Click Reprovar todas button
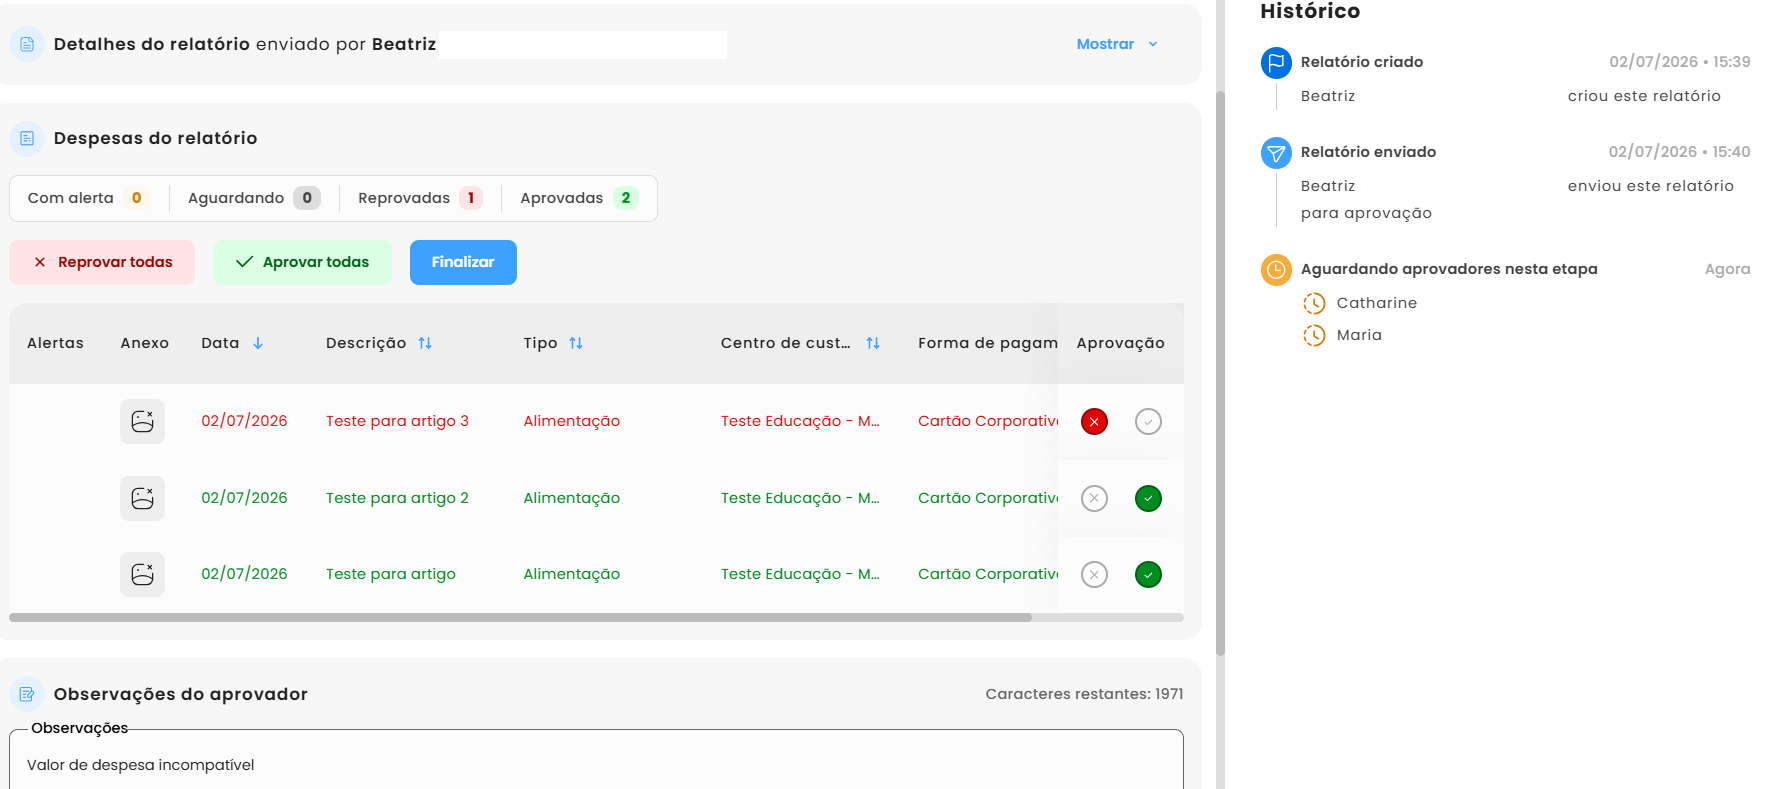 pos(102,262)
